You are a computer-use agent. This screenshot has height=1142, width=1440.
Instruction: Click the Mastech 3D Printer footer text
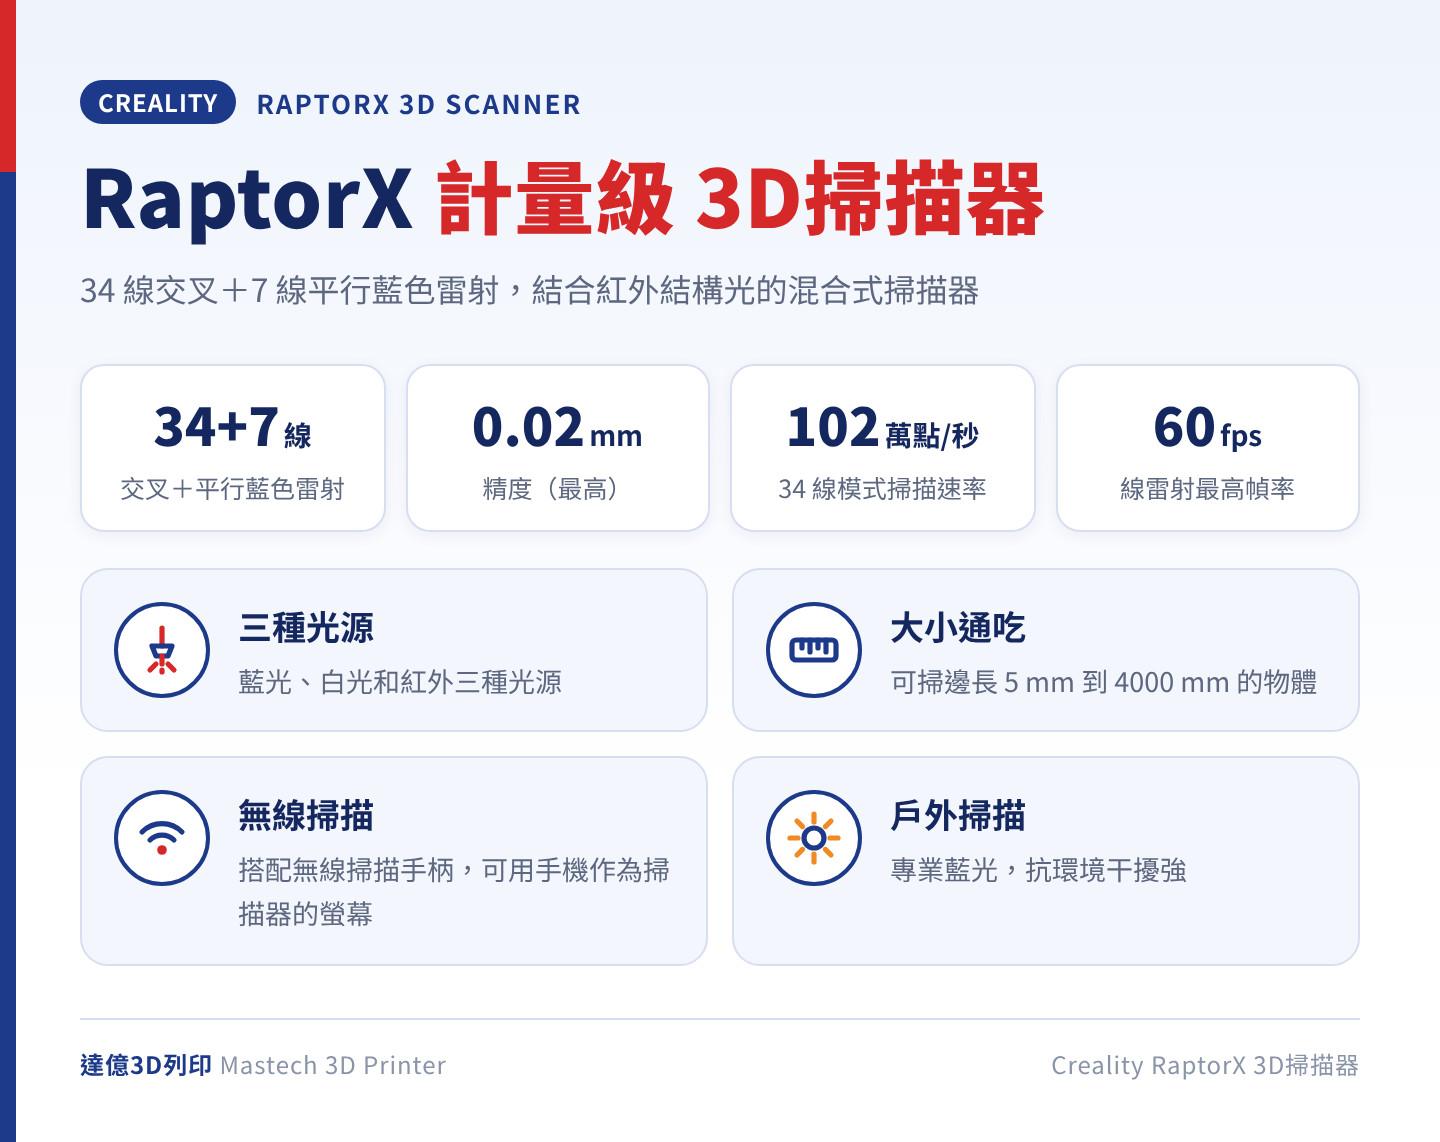(333, 1065)
